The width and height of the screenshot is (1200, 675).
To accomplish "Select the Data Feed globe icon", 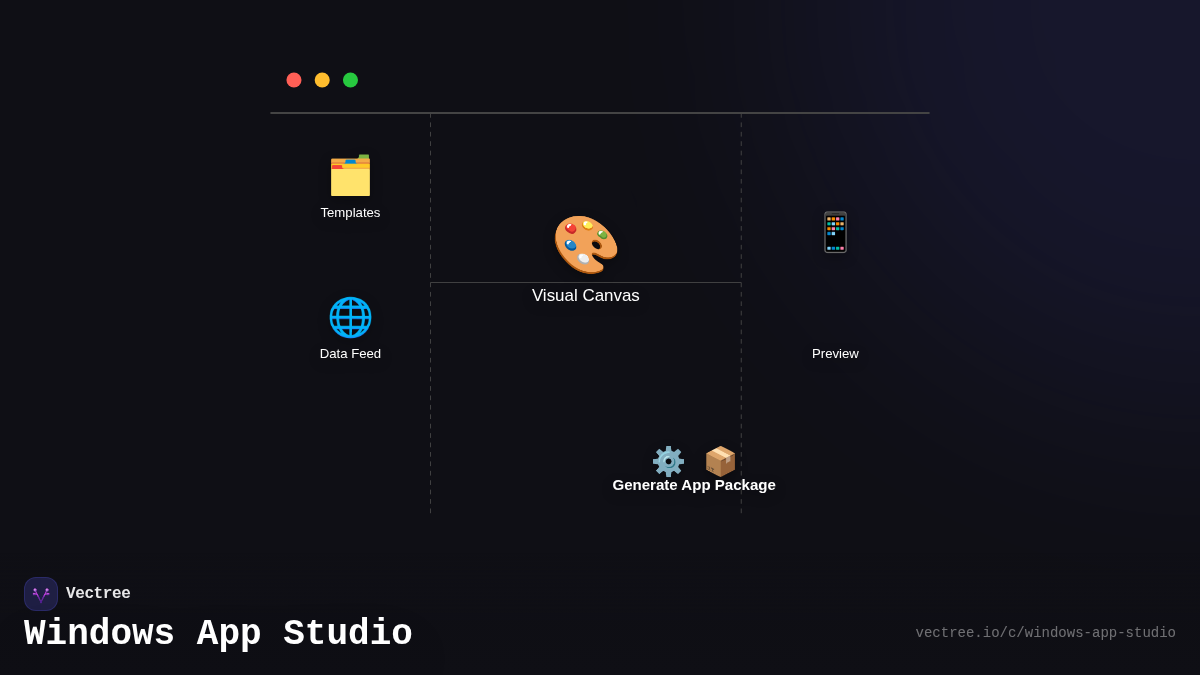I will [x=350, y=317].
